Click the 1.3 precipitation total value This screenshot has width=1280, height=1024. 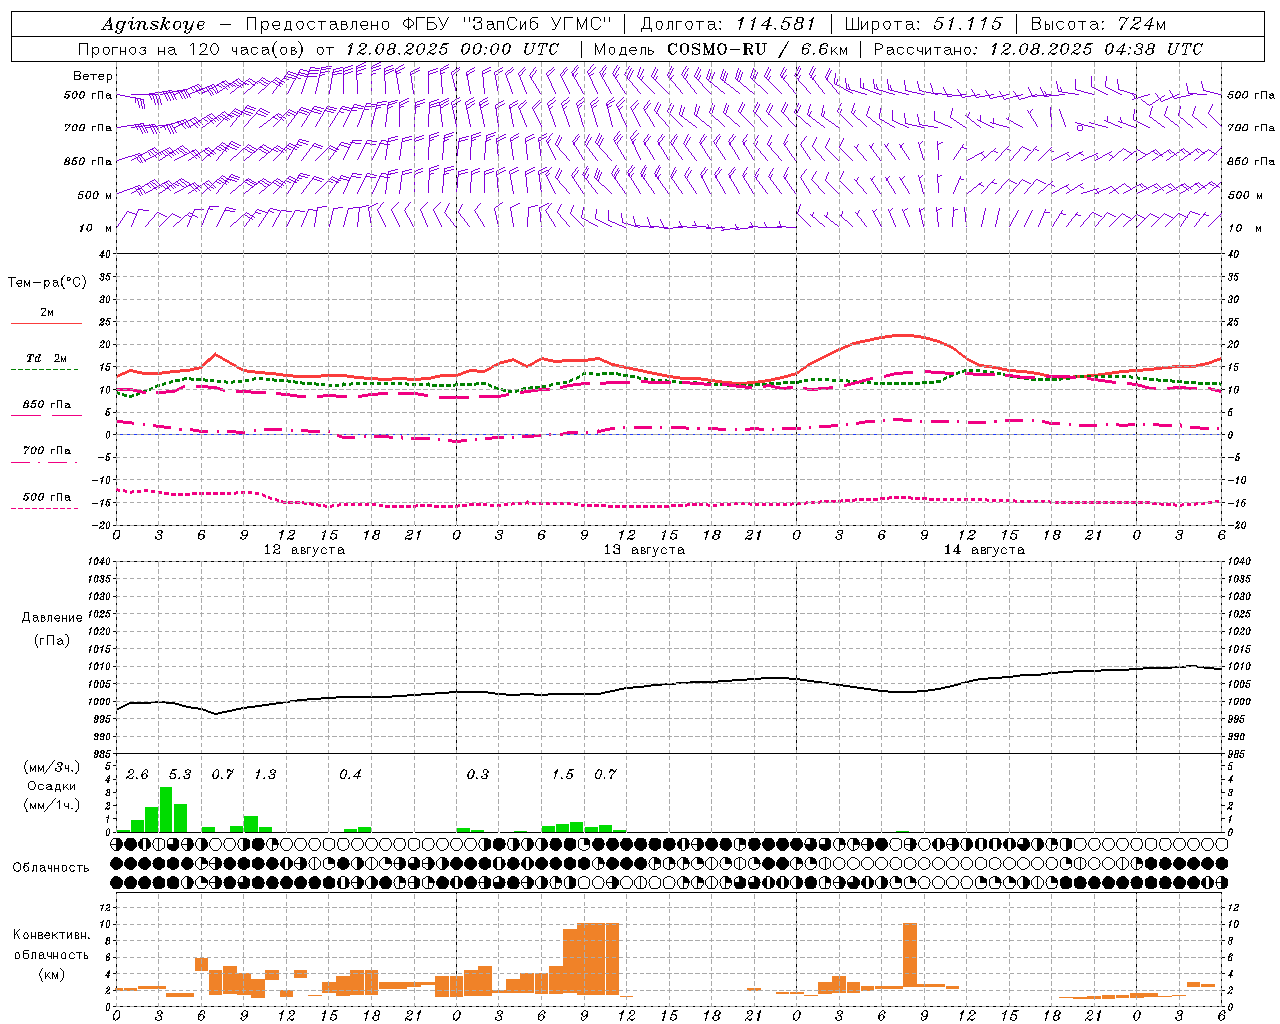pos(265,775)
